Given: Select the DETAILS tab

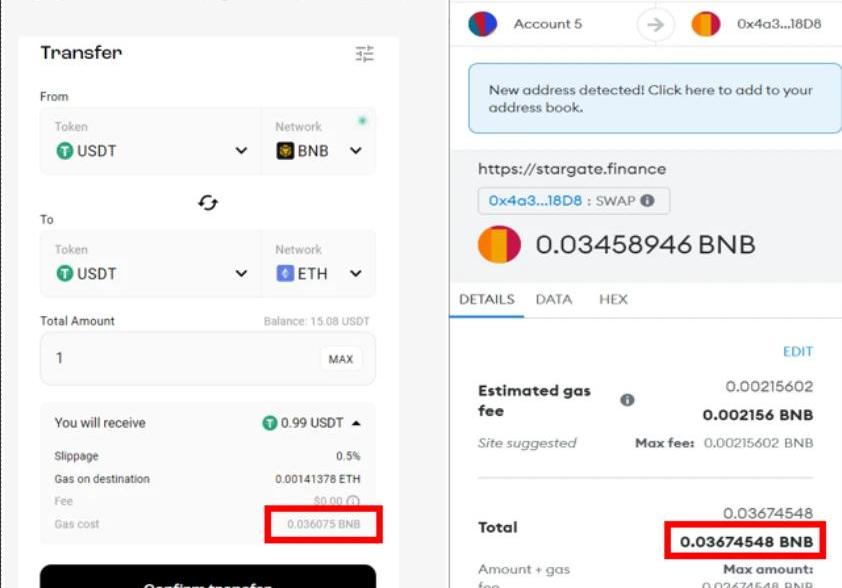Looking at the screenshot, I should [486, 299].
